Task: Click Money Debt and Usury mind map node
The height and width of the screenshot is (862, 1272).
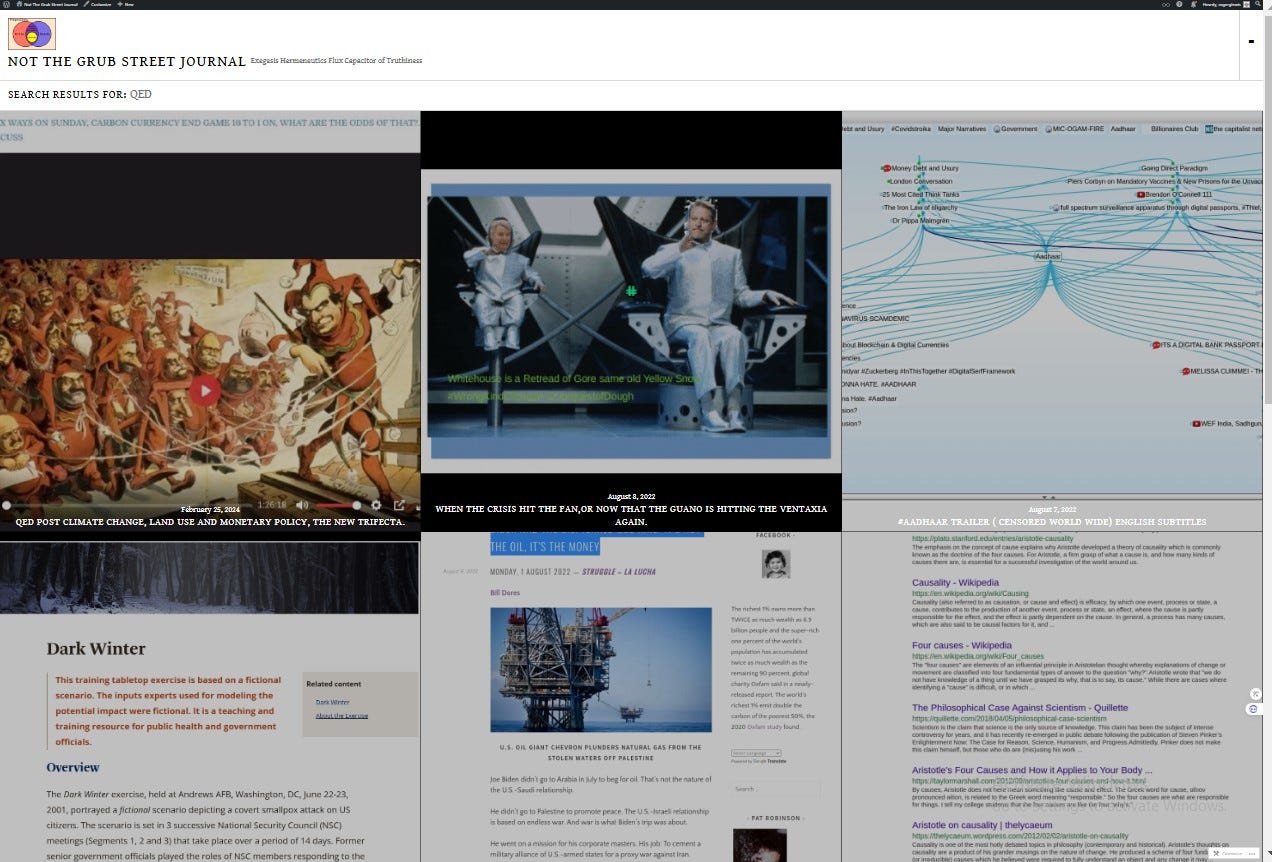Action: (x=920, y=168)
